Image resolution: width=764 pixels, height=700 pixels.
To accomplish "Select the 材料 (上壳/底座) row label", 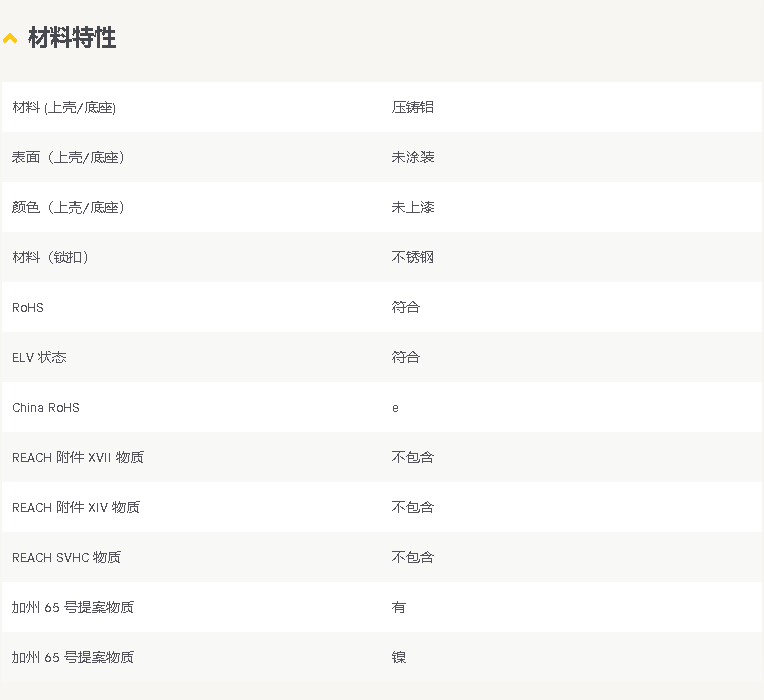I will (x=64, y=107).
